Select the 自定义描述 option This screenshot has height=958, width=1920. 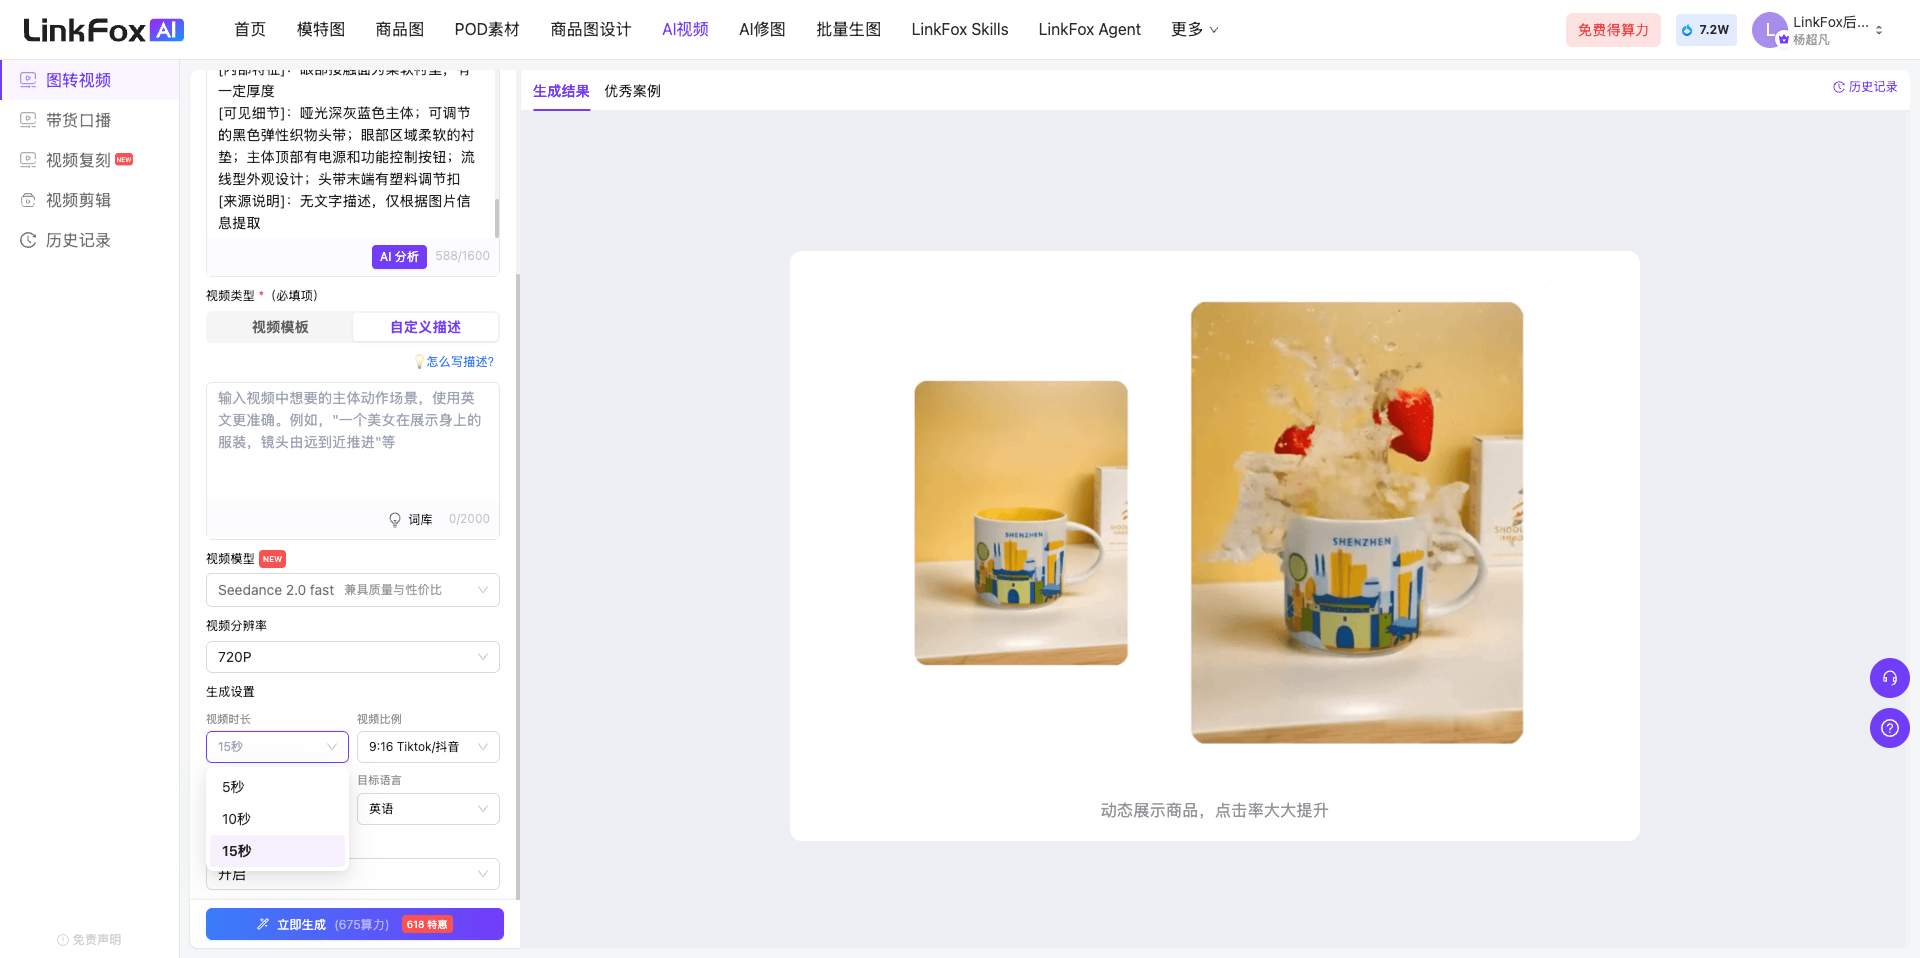(425, 327)
